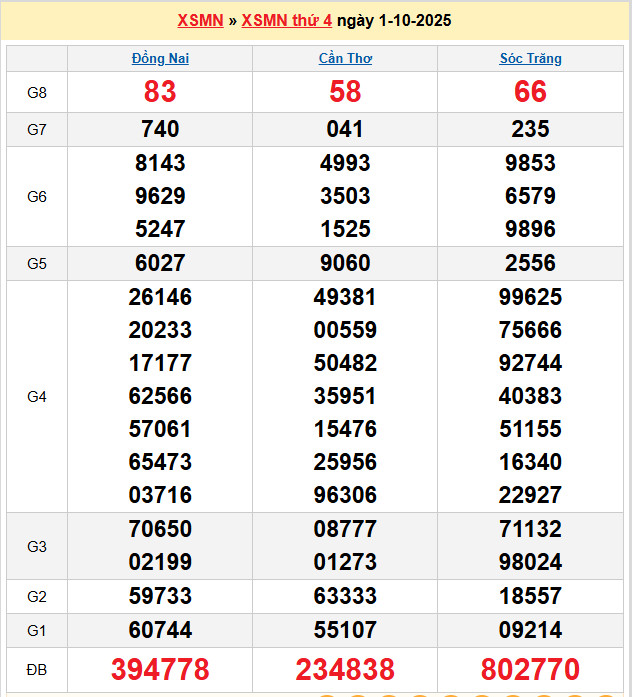
Task: Select the G4 row label
Action: [x=37, y=397]
